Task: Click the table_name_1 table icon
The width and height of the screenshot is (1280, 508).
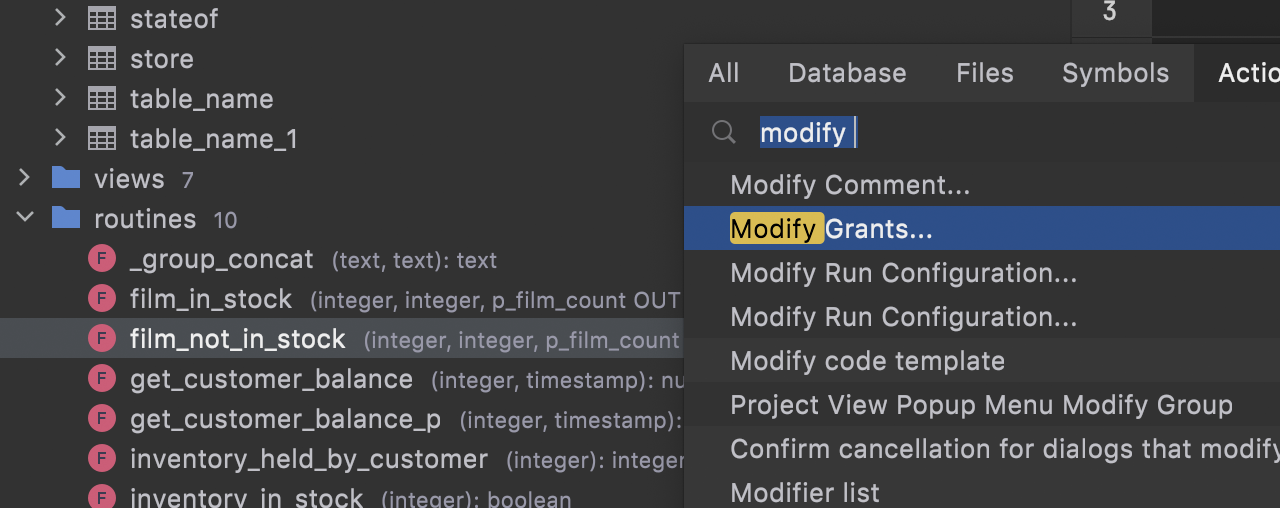Action: point(102,138)
